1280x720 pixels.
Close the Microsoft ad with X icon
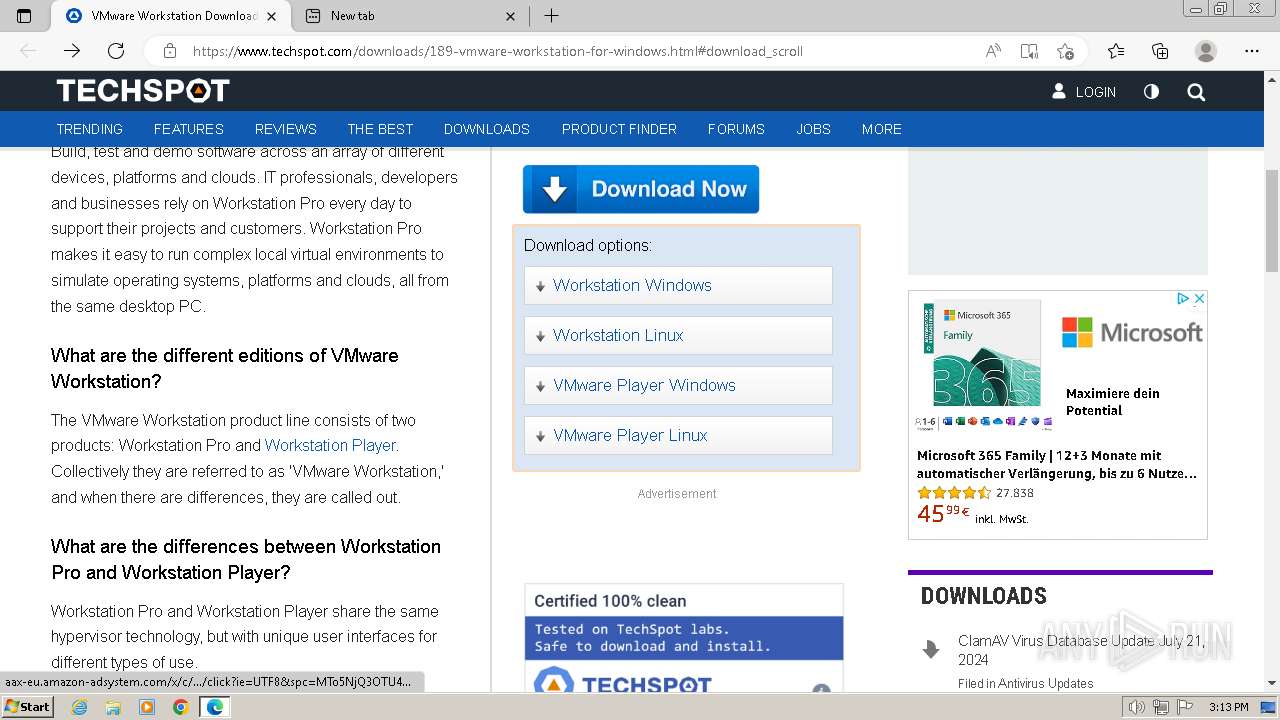1199,298
